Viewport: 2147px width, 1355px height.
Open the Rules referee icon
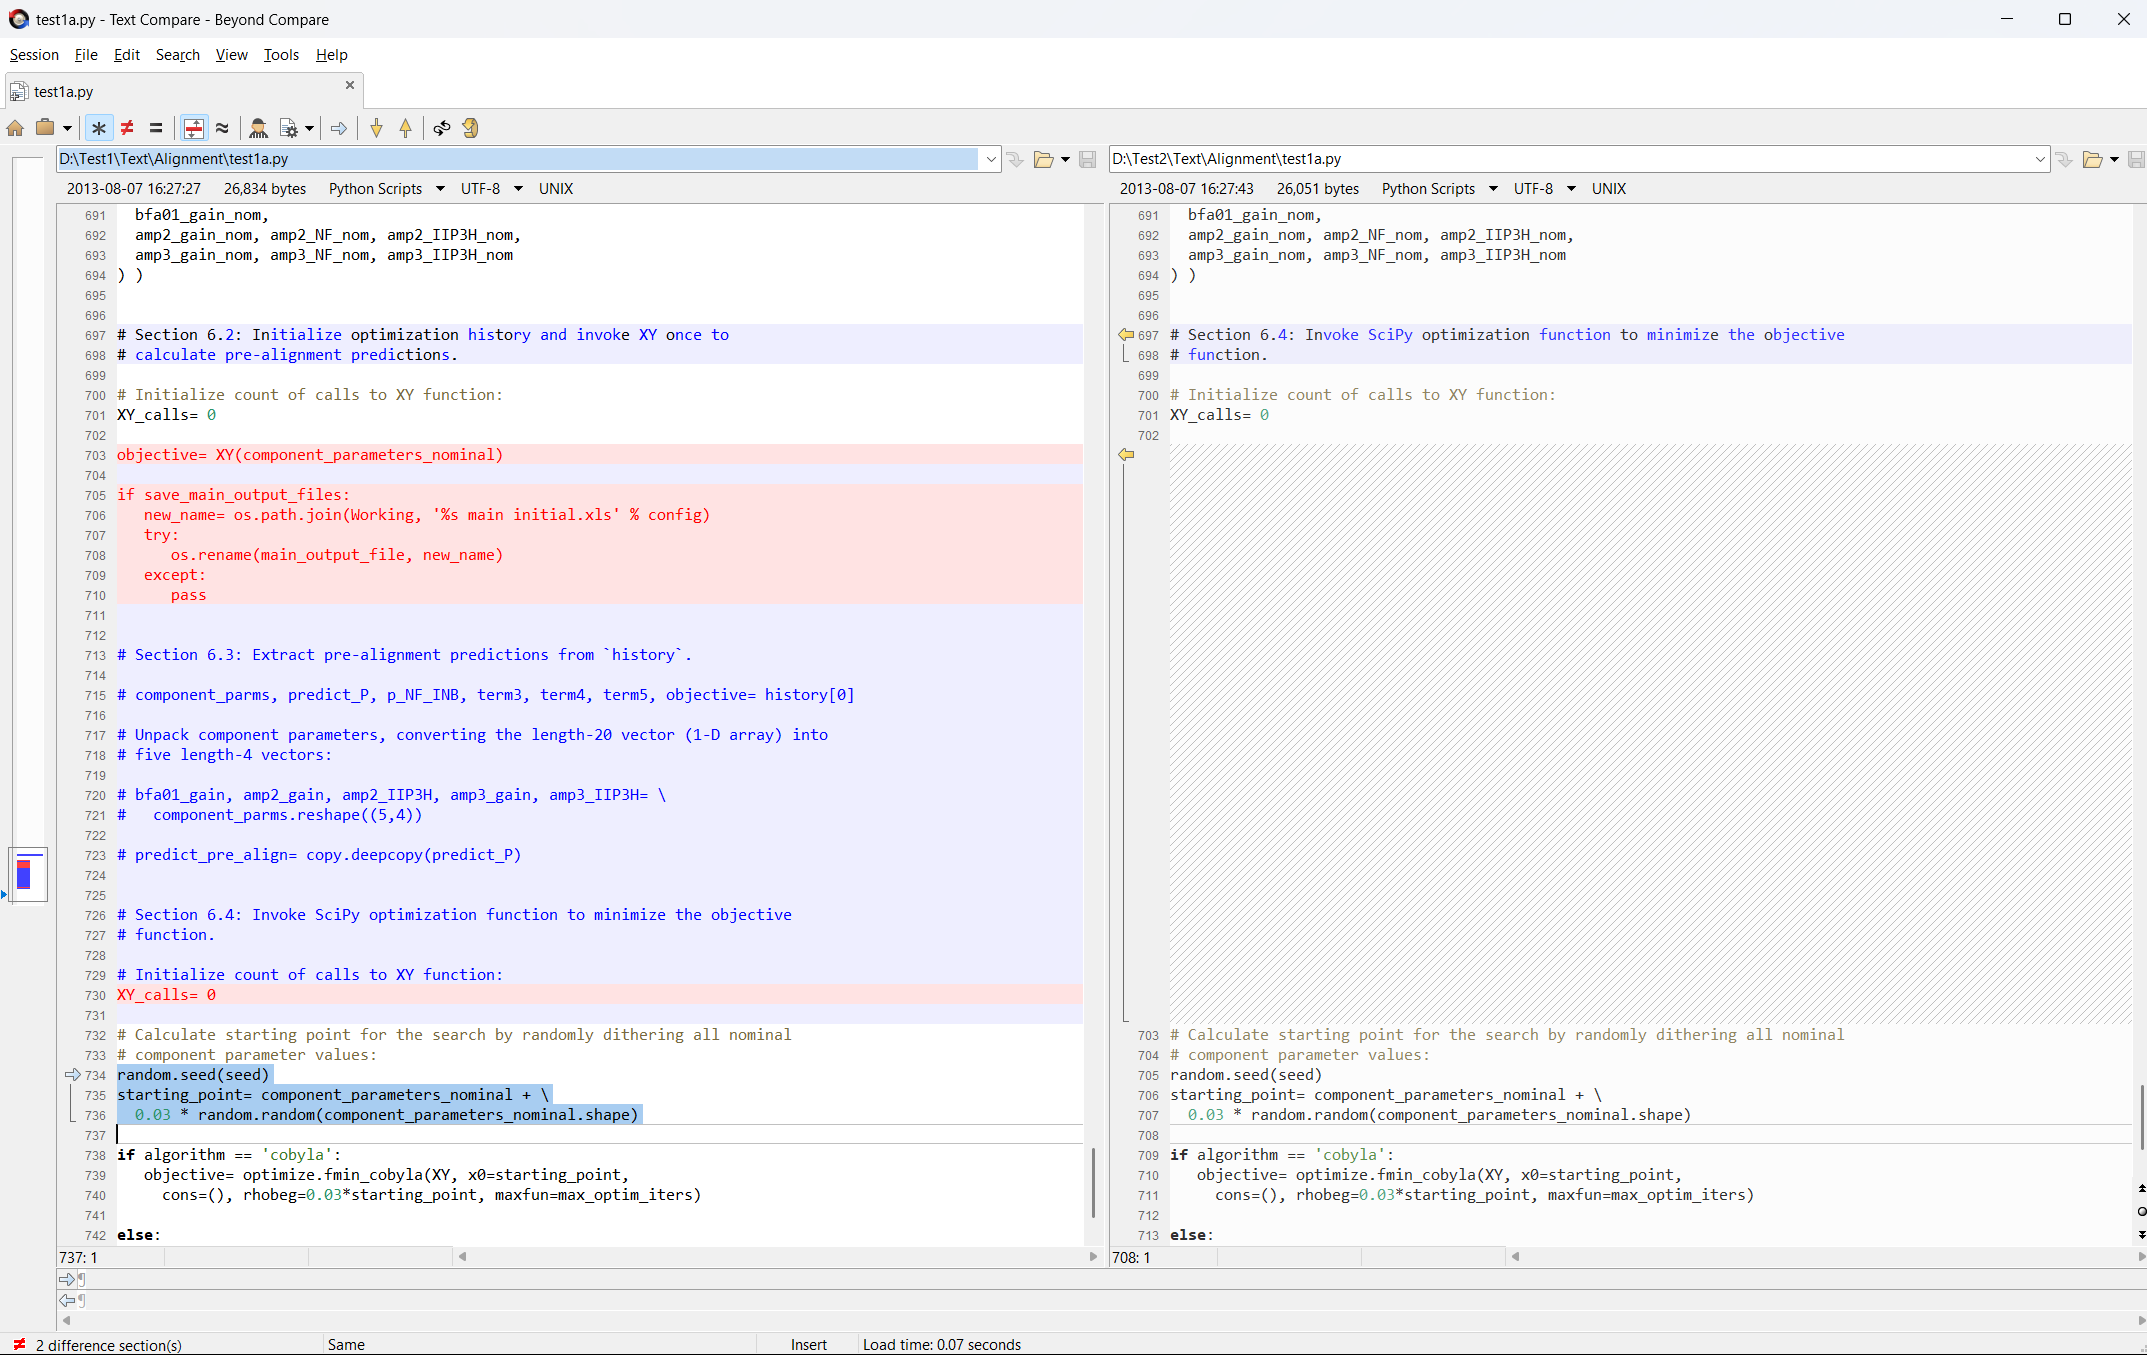[x=258, y=128]
